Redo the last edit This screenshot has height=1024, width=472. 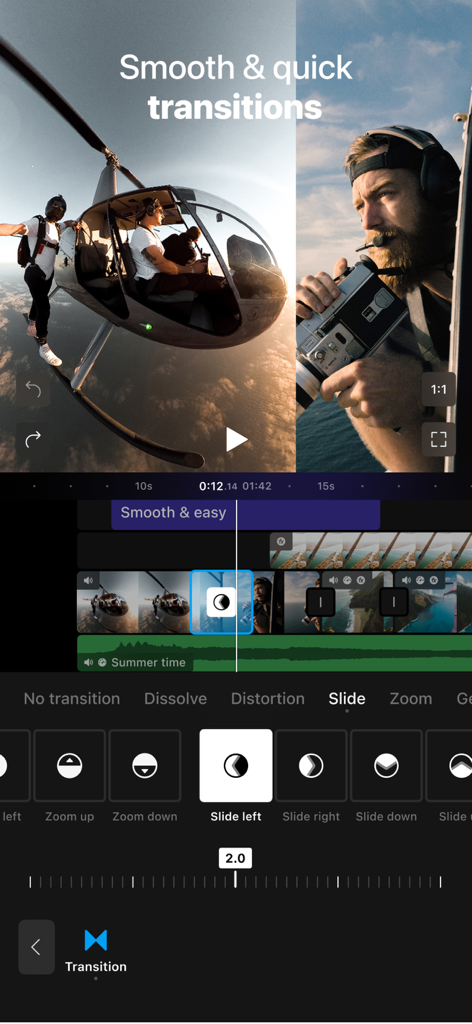[33, 439]
